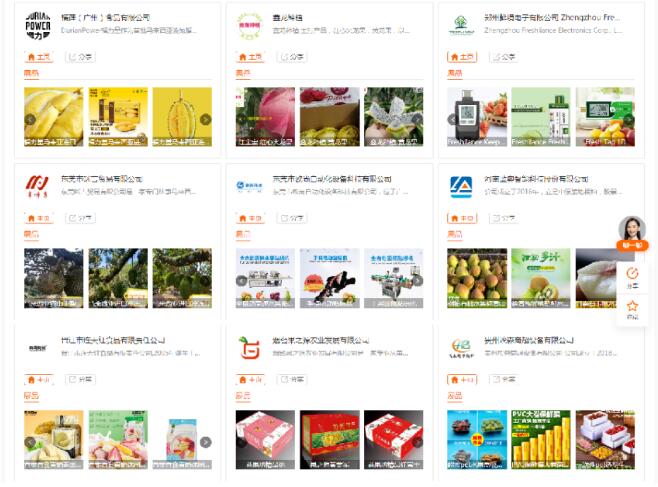This screenshot has height=487, width=658.
Task: Open the PVC cling film product thumbnail
Action: coord(540,440)
